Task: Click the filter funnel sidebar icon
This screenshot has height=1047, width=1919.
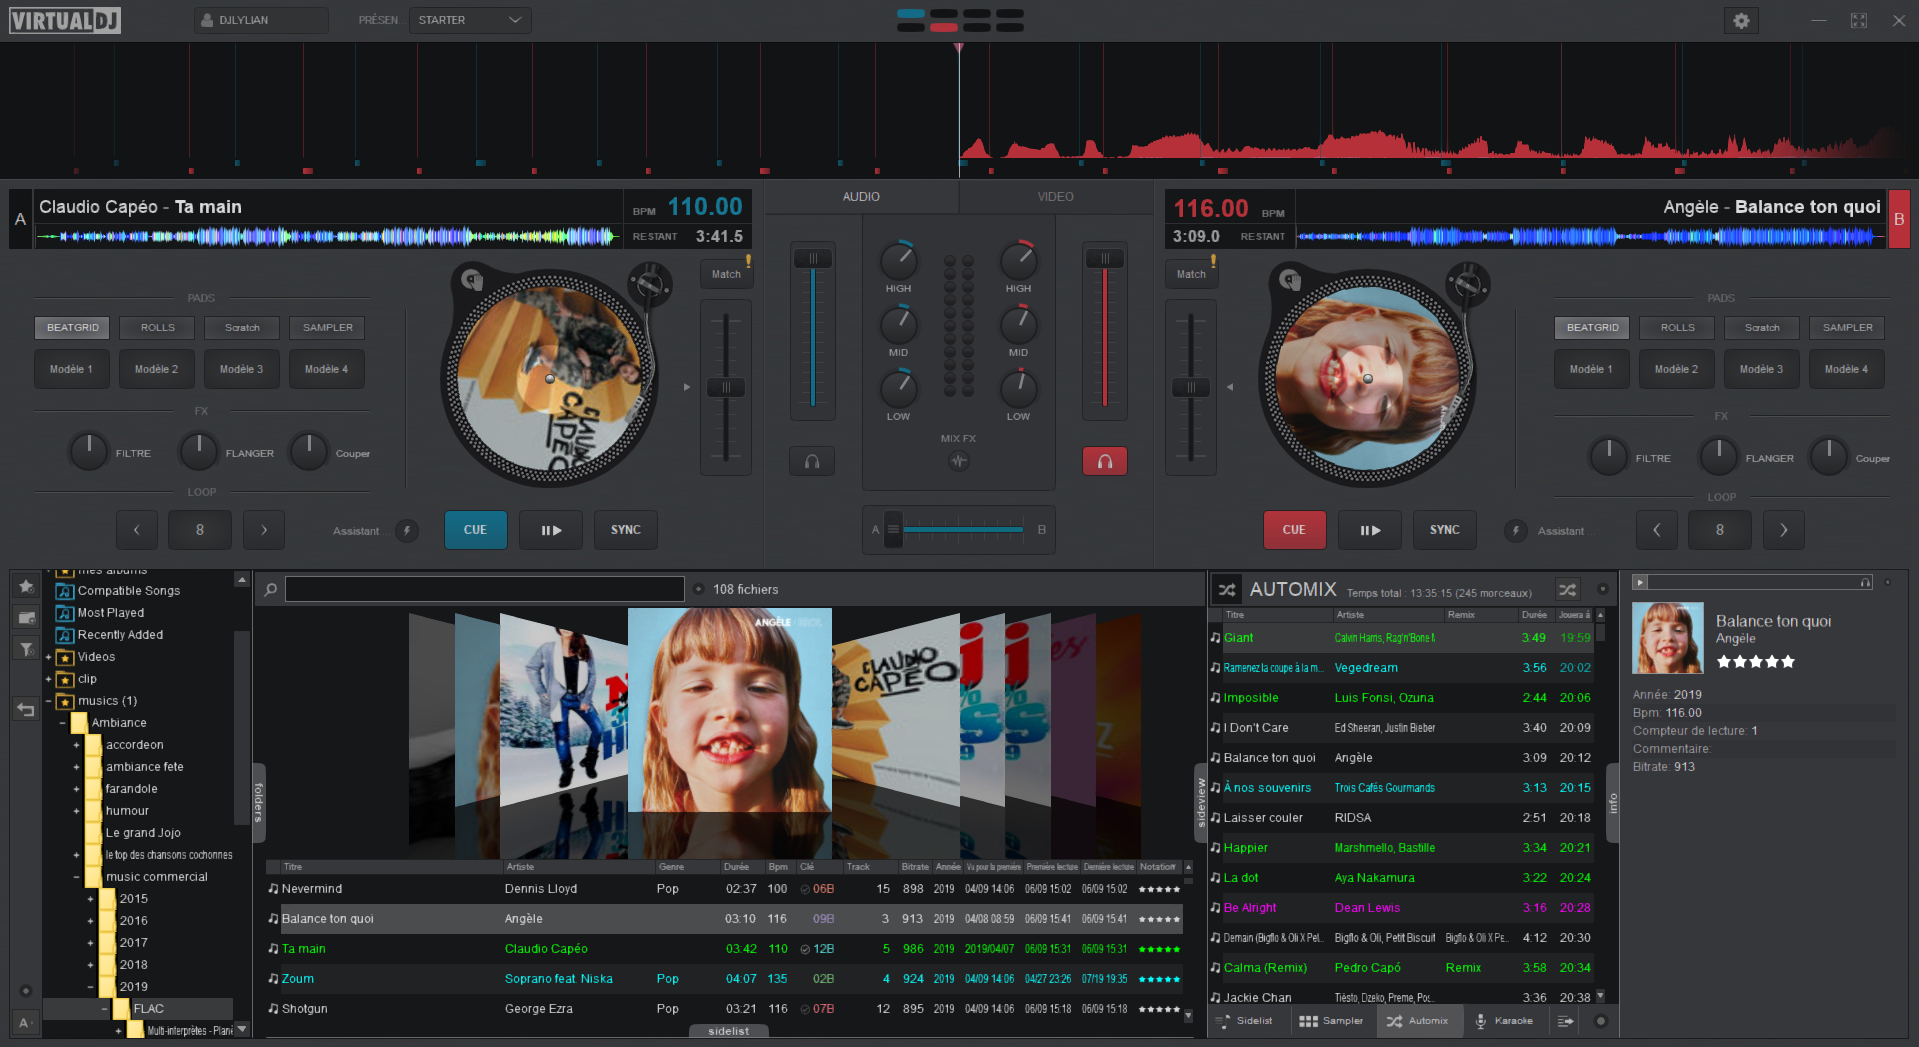Action: coord(27,649)
